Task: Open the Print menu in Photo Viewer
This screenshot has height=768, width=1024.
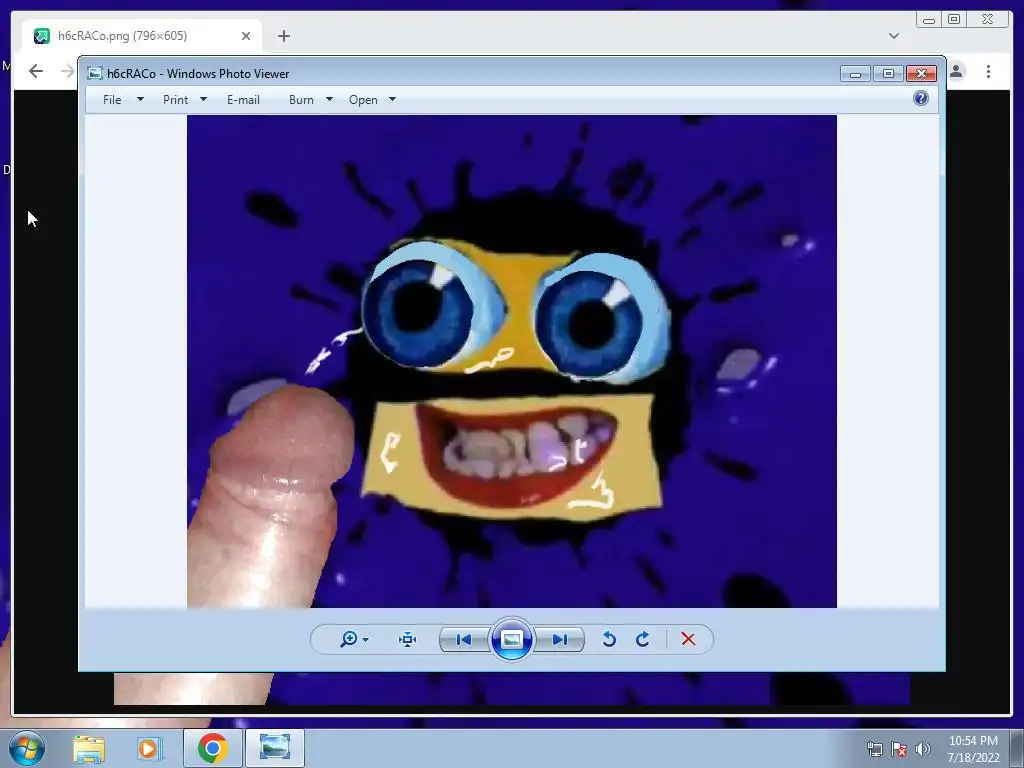Action: coord(175,100)
